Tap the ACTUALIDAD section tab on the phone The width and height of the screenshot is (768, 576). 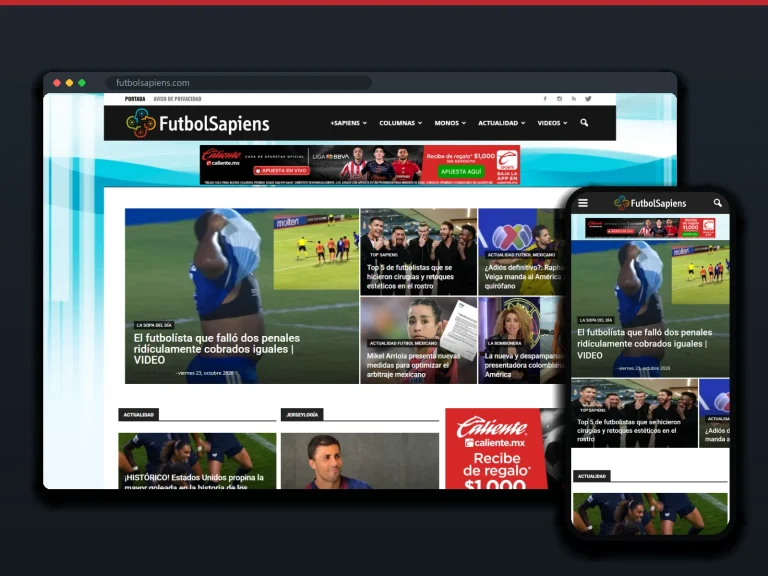point(592,476)
